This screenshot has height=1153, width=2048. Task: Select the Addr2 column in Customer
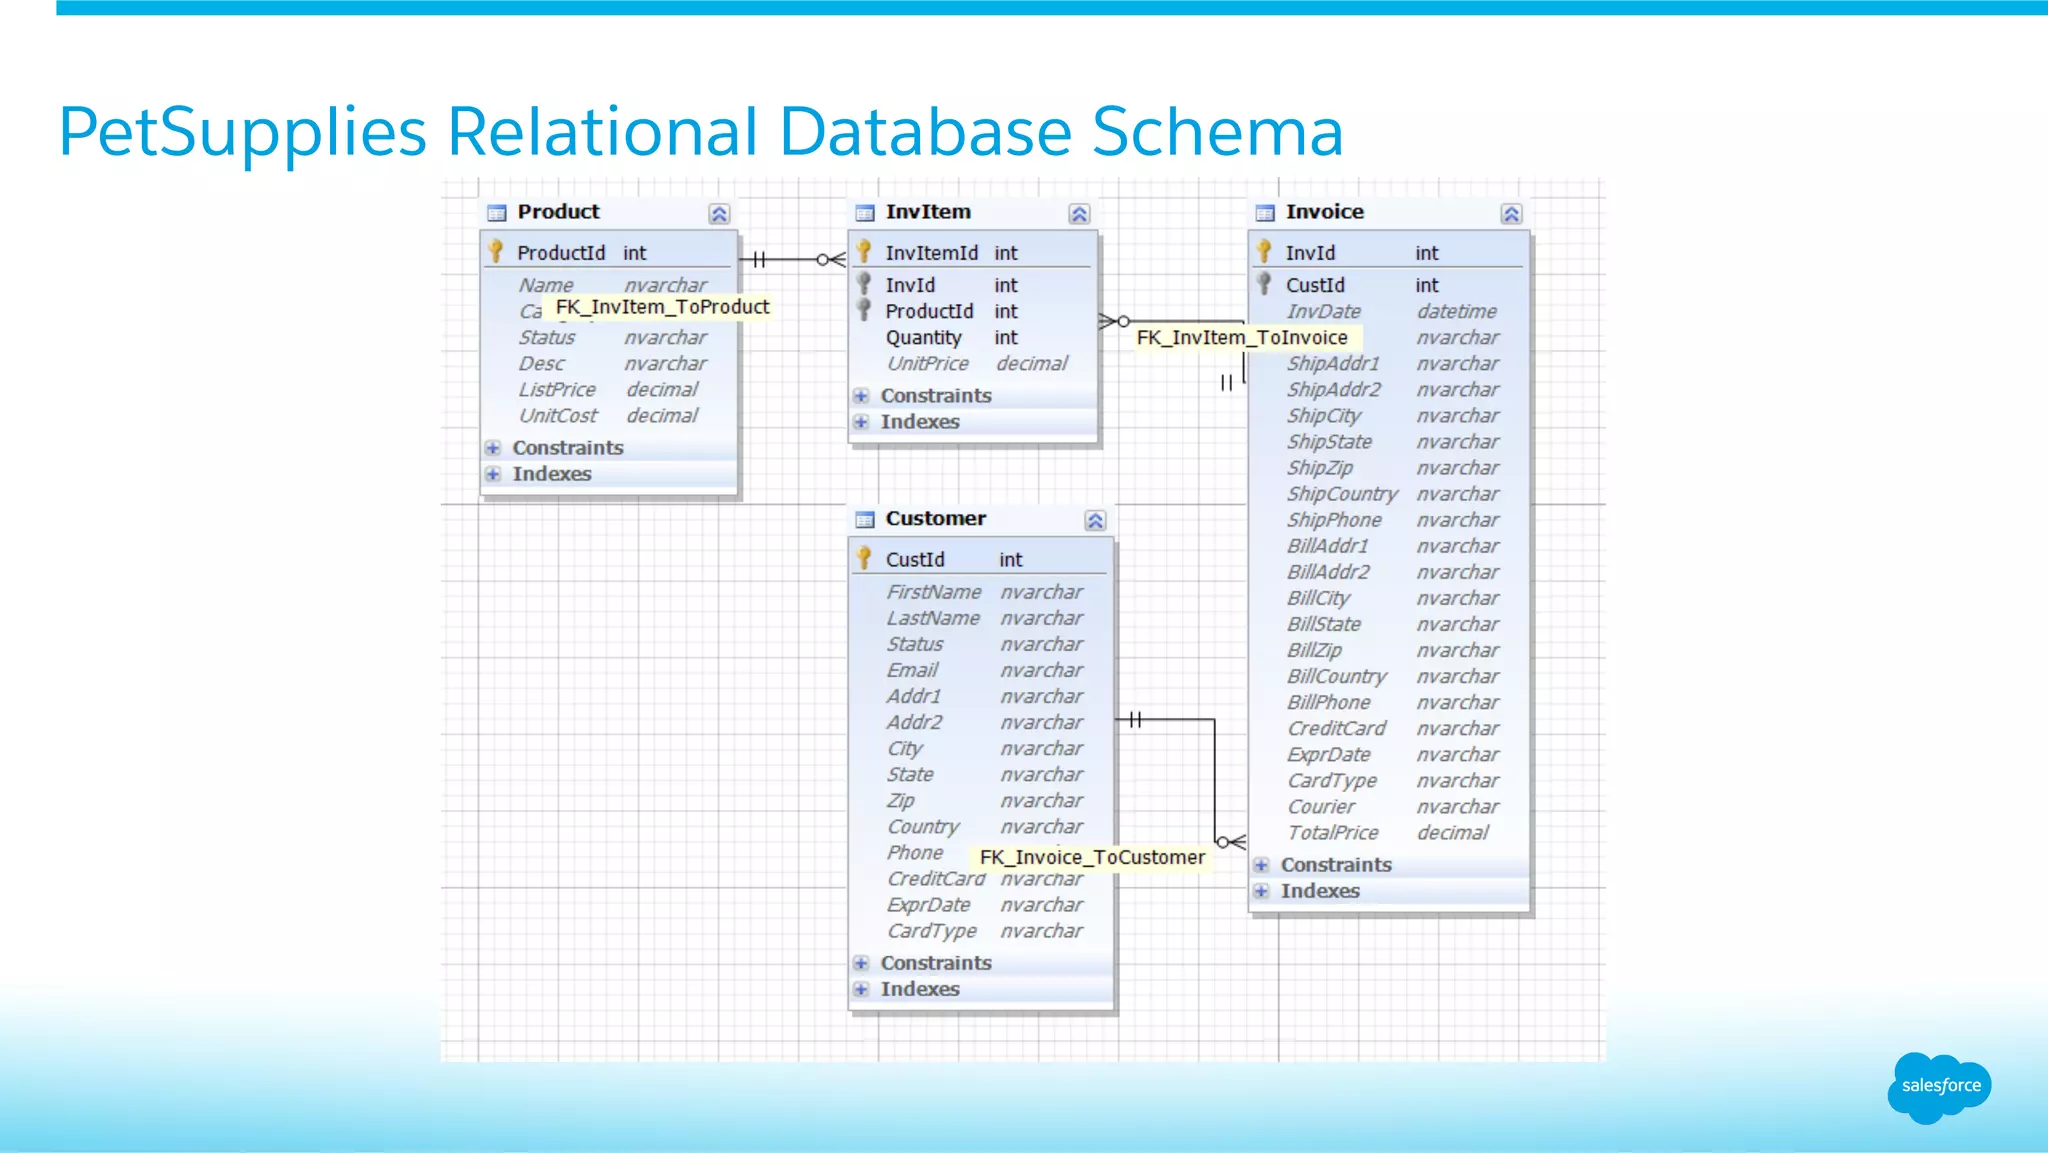tap(982, 723)
